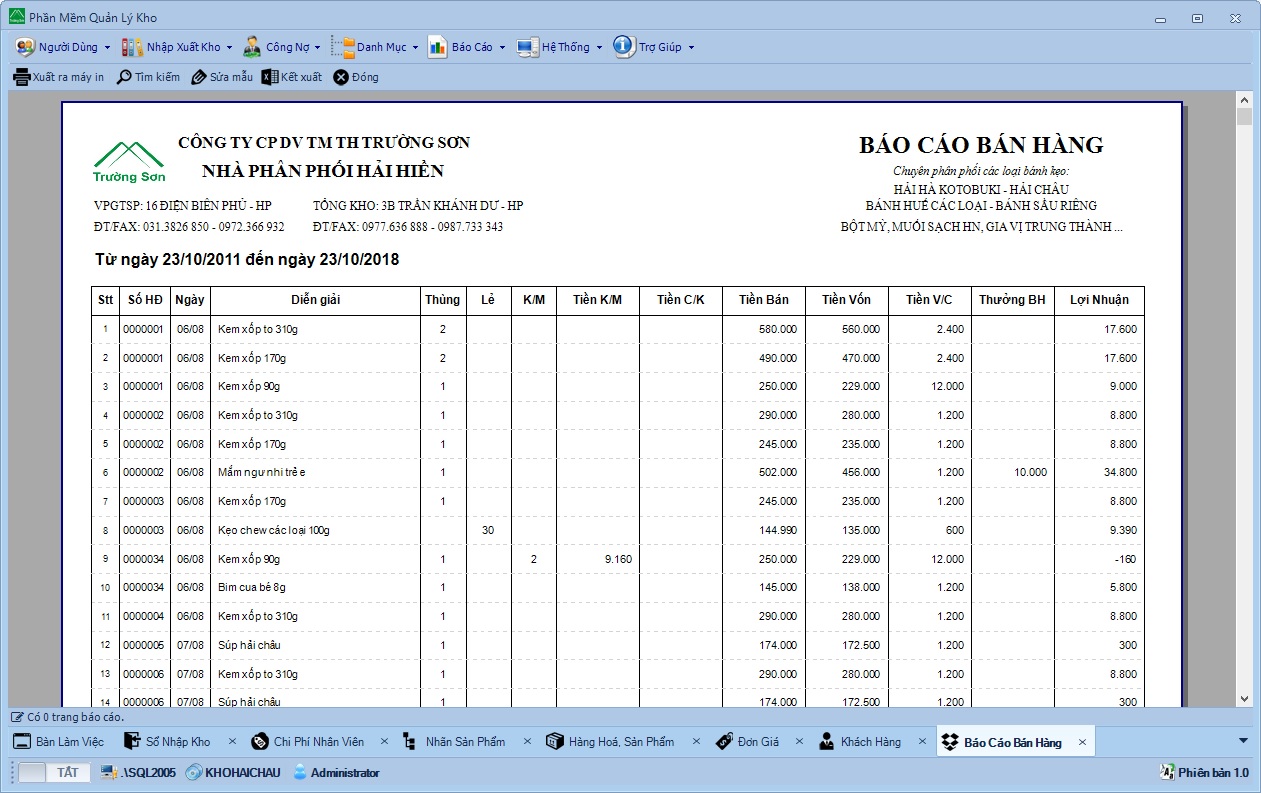Click the Đóng close report icon

pyautogui.click(x=341, y=77)
